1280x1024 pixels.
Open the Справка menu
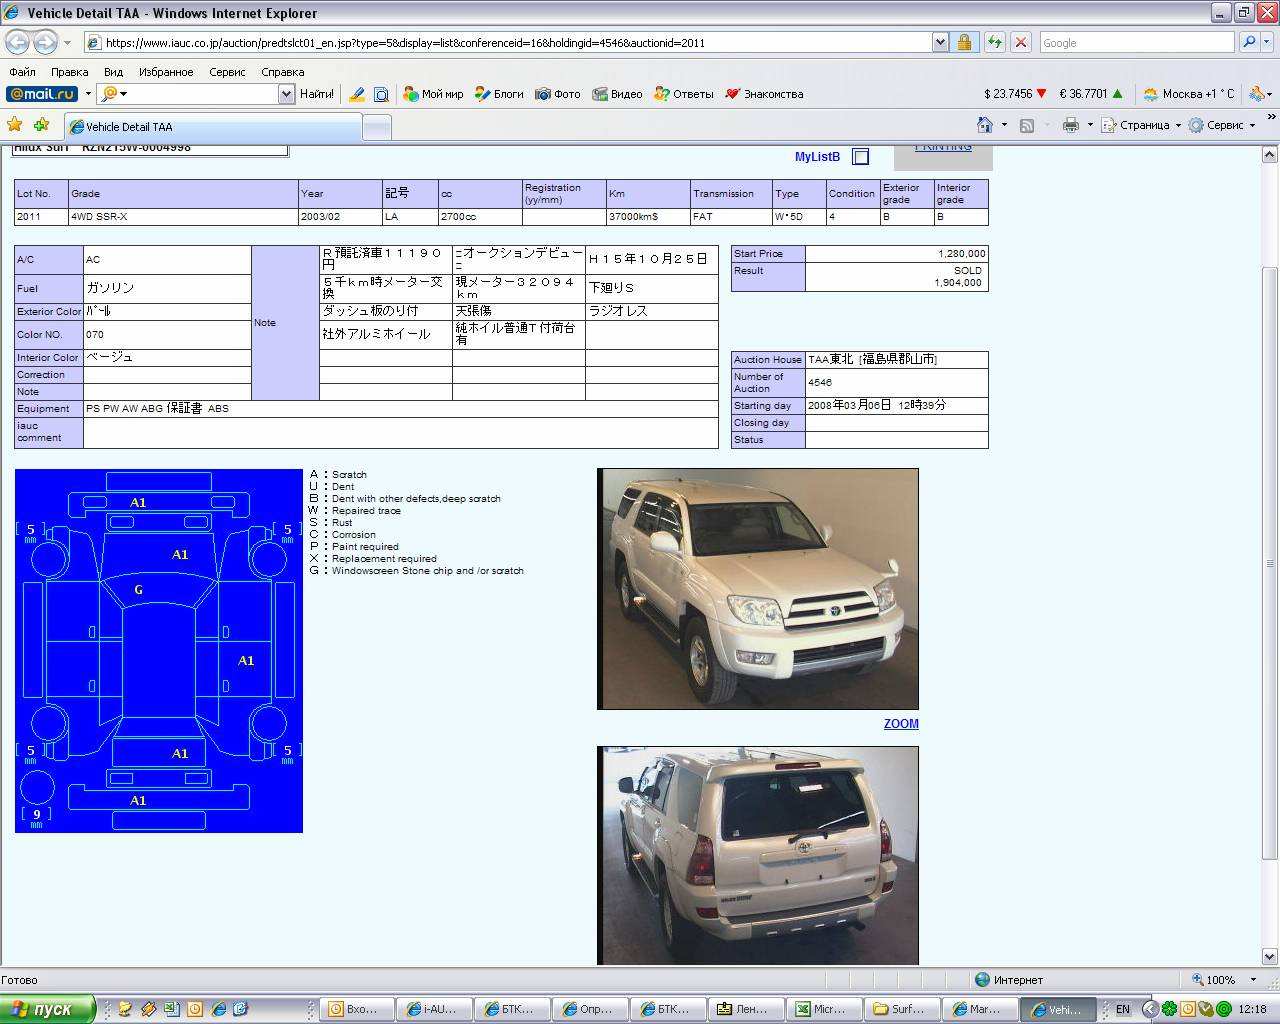coord(282,72)
